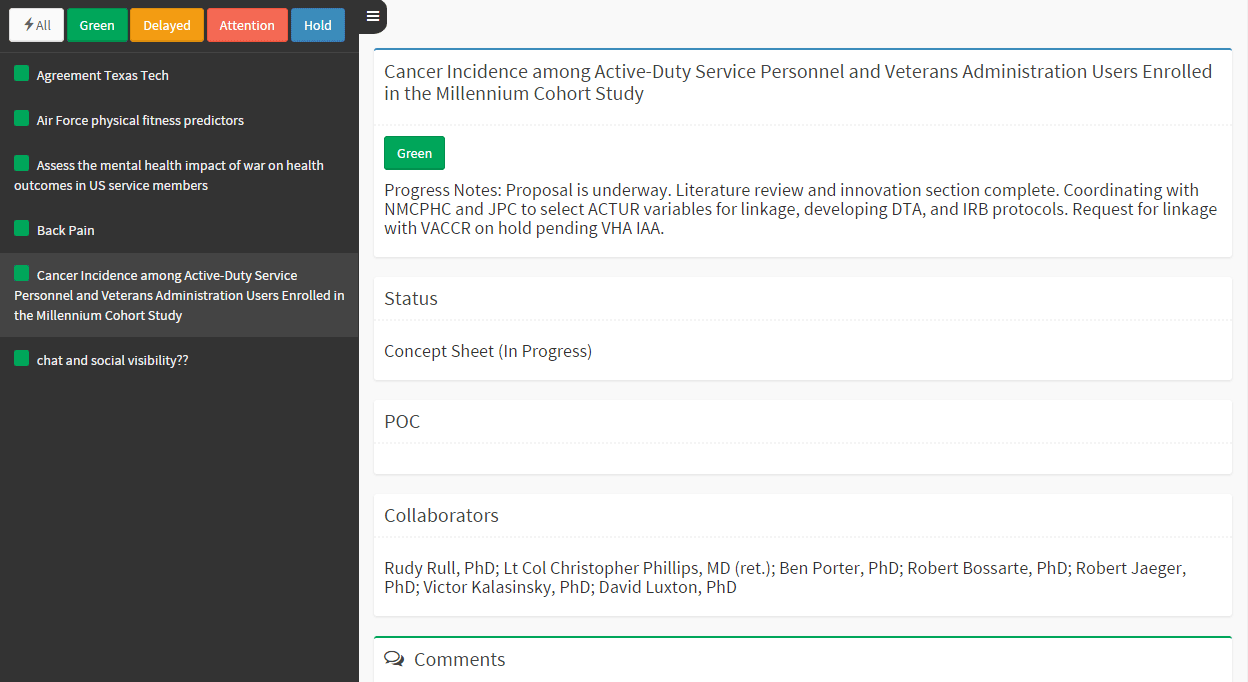Click green status square beside chat and social visibility

(21, 358)
